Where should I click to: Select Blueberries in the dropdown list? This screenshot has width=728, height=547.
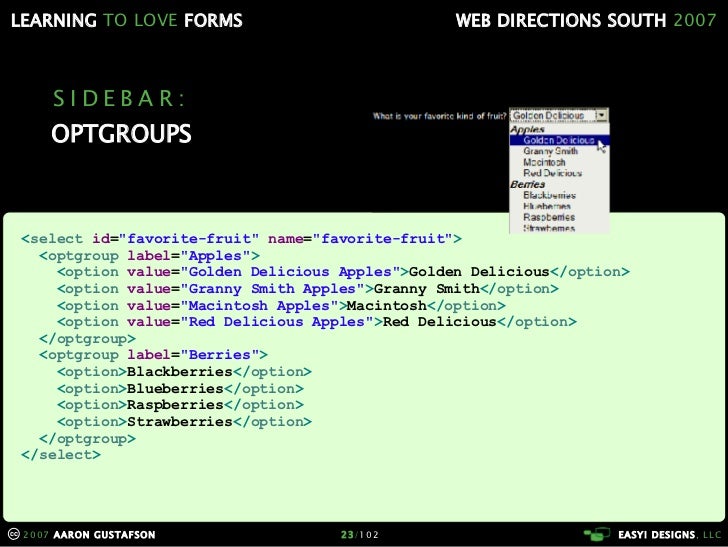click(x=546, y=206)
